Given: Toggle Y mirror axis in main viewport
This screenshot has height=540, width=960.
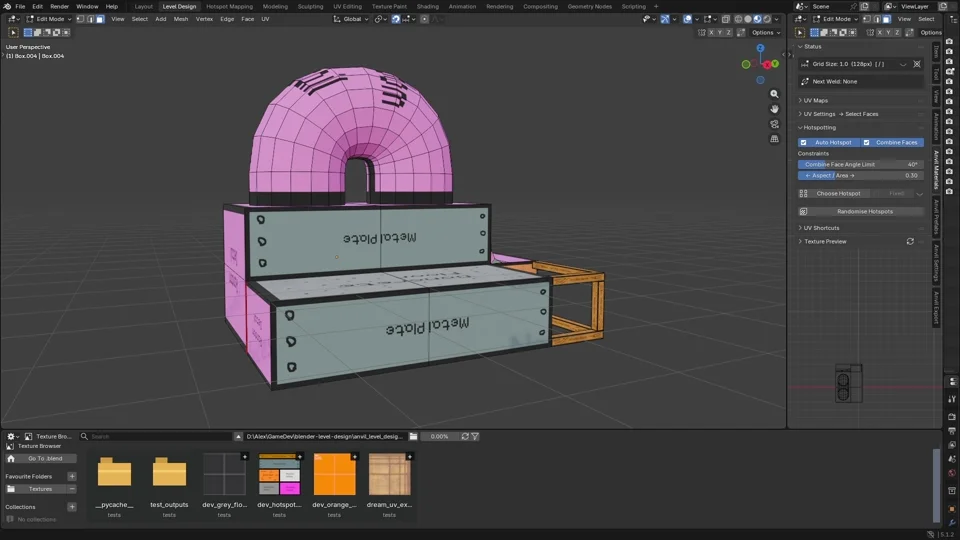Looking at the screenshot, I should click(x=719, y=32).
